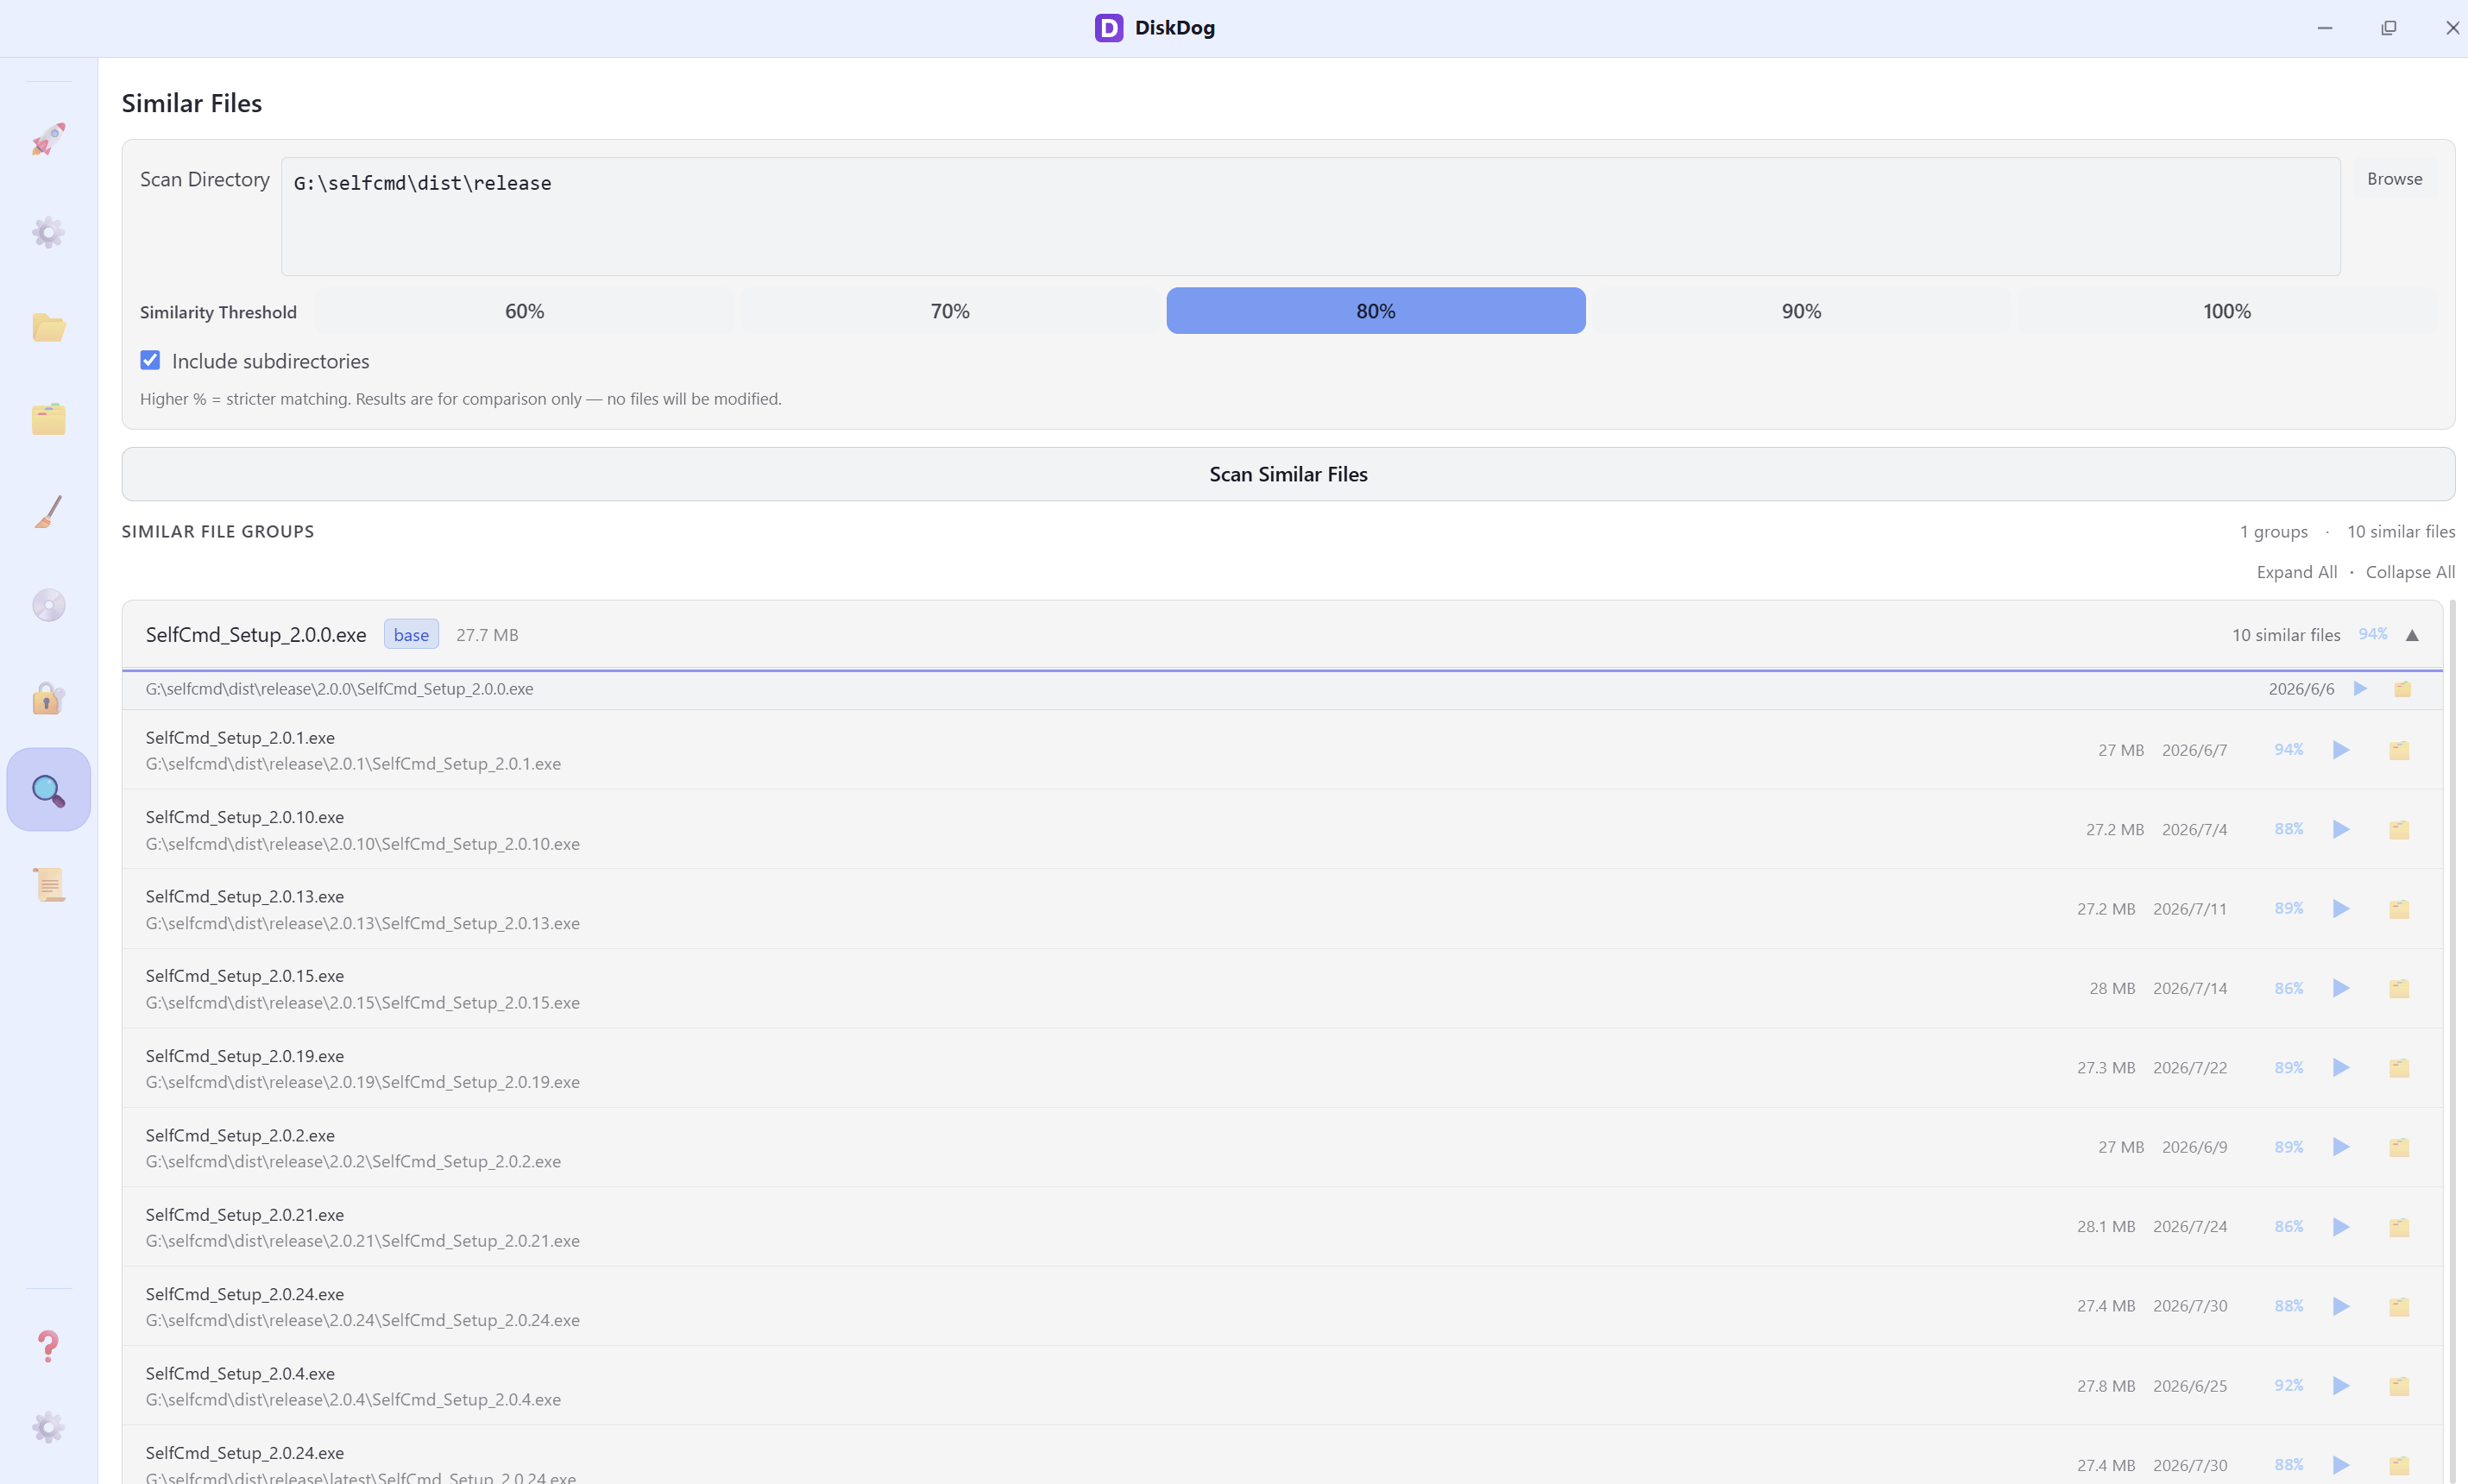Click play icon for SelfCmd_Setup_2.0.13.exe
2468x1484 pixels.
click(x=2341, y=909)
